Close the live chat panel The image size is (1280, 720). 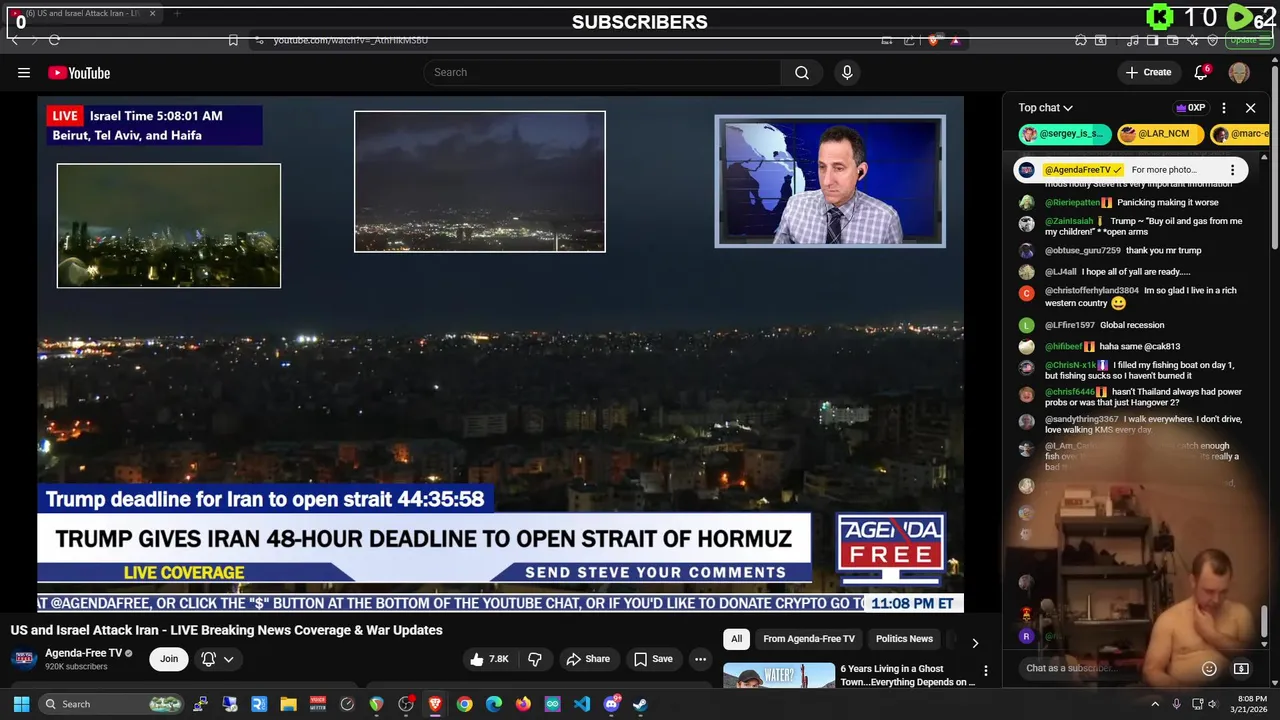[1250, 108]
